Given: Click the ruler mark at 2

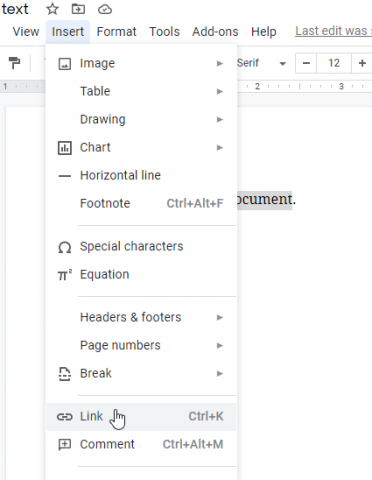Looking at the screenshot, I should tap(257, 86).
